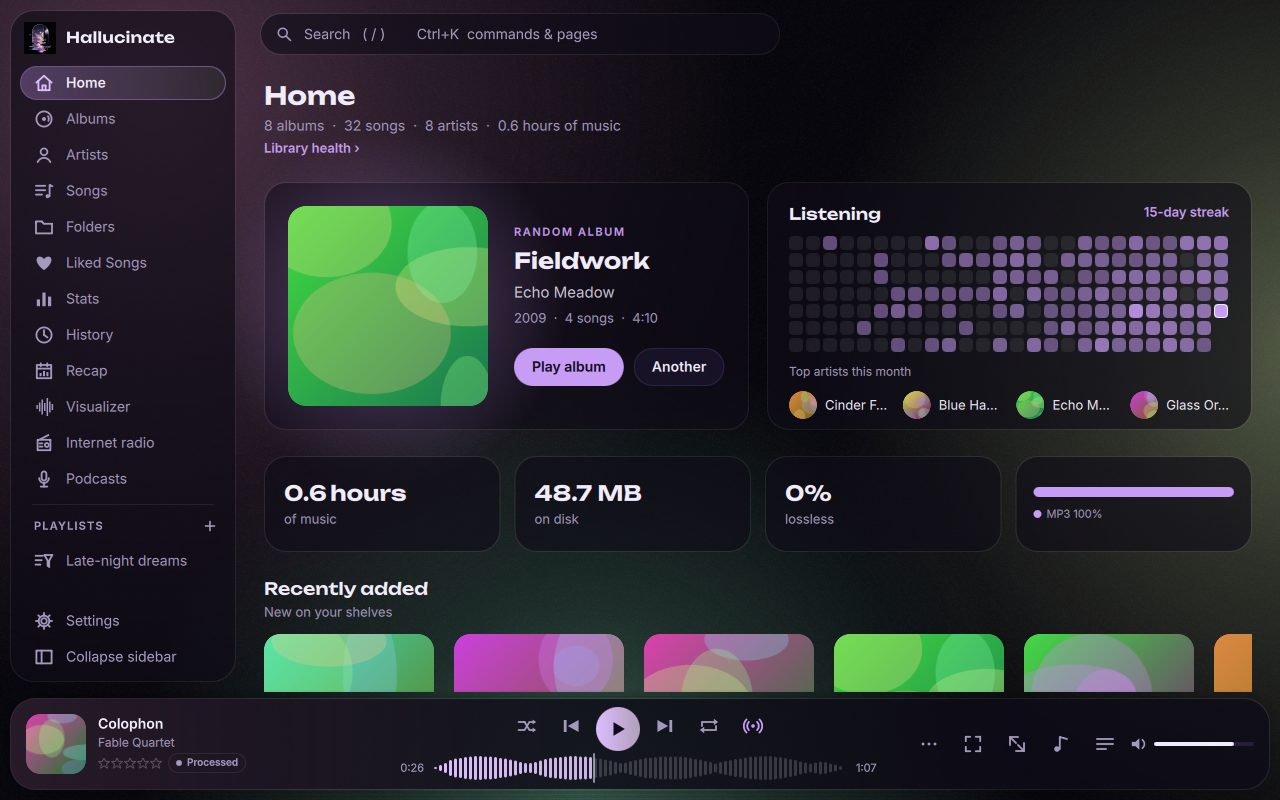
Task: Show lyrics with the music note icon
Action: tap(1061, 744)
